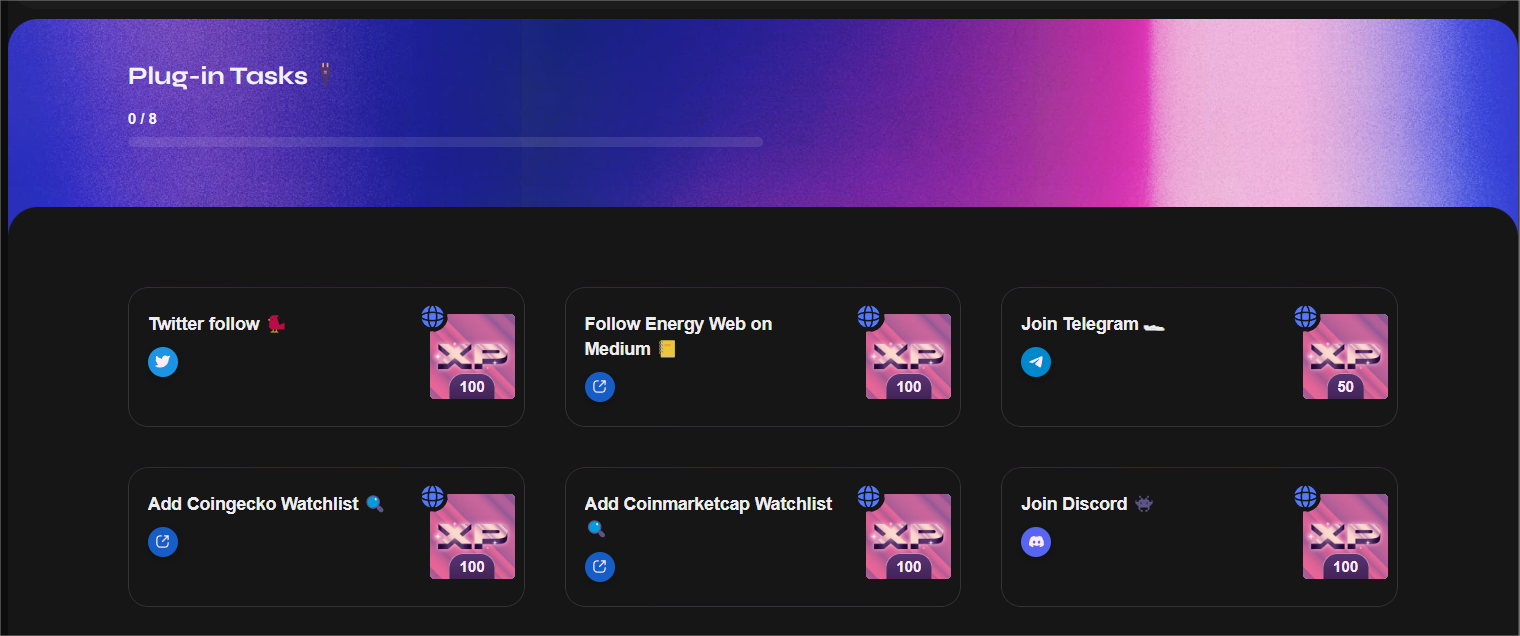
Task: Select XP reward image on Twitter follow card
Action: tap(472, 357)
